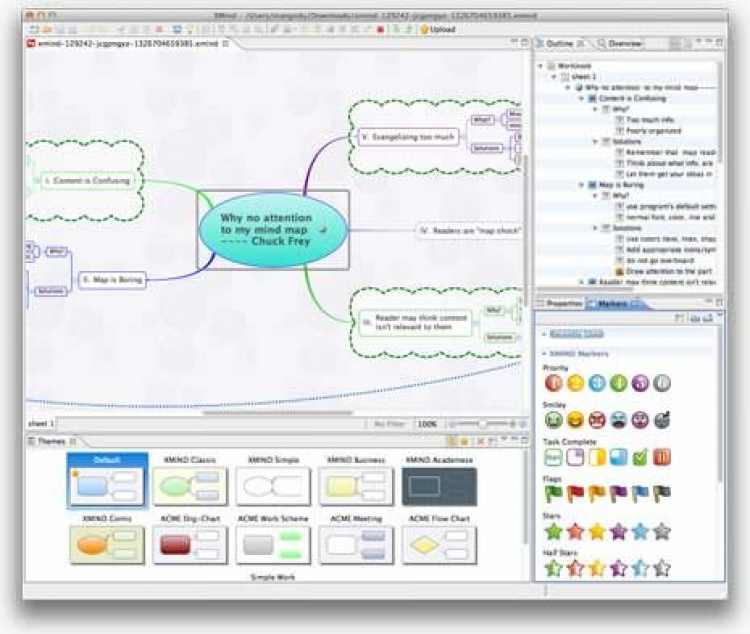This screenshot has height=634, width=750.
Task: Switch to the Overview tab
Action: (x=620, y=44)
